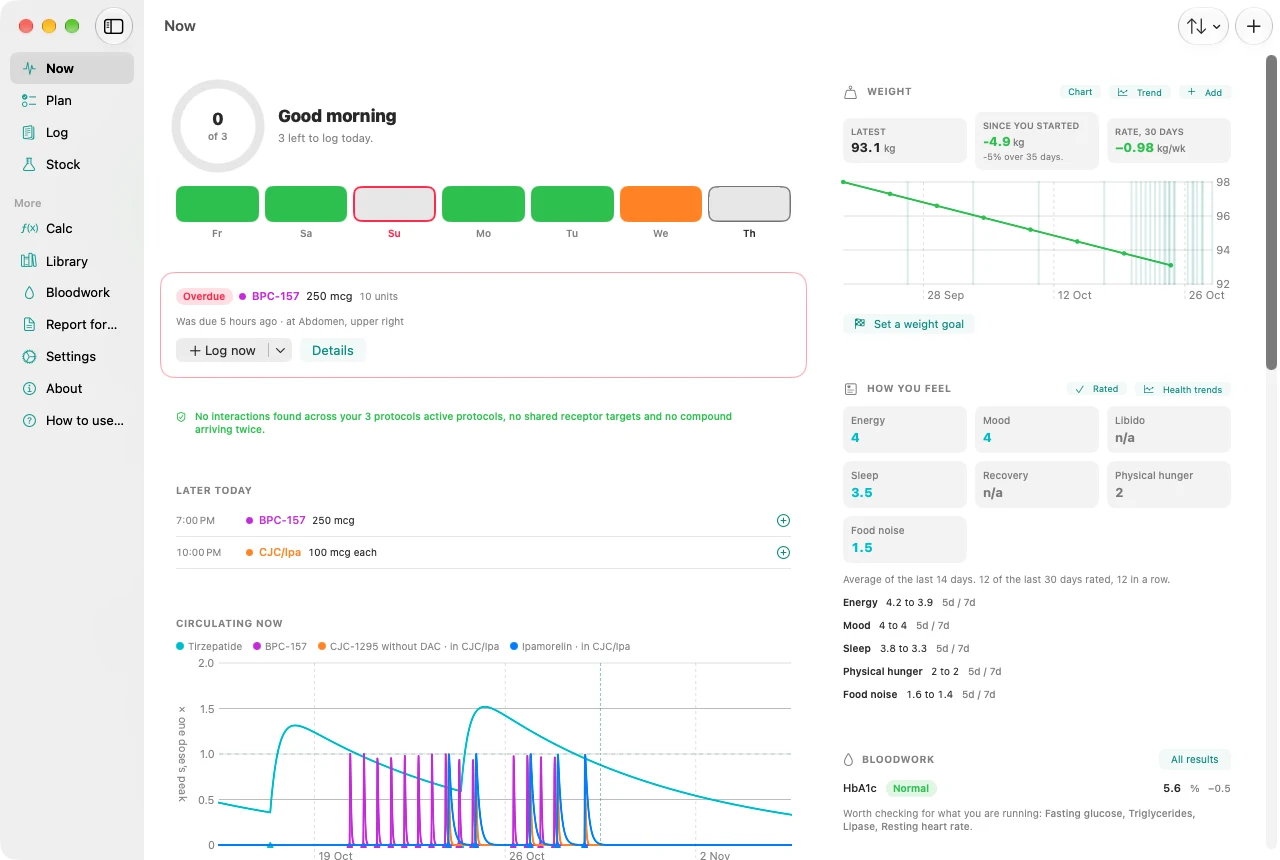Open the Stock flask icon item
The width and height of the screenshot is (1280, 860).
tap(72, 164)
